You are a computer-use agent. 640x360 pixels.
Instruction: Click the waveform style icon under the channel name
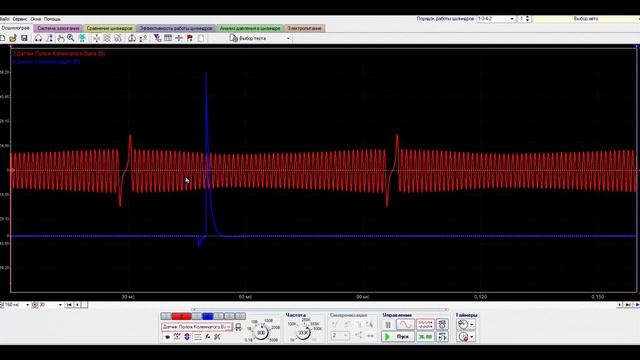[177, 337]
